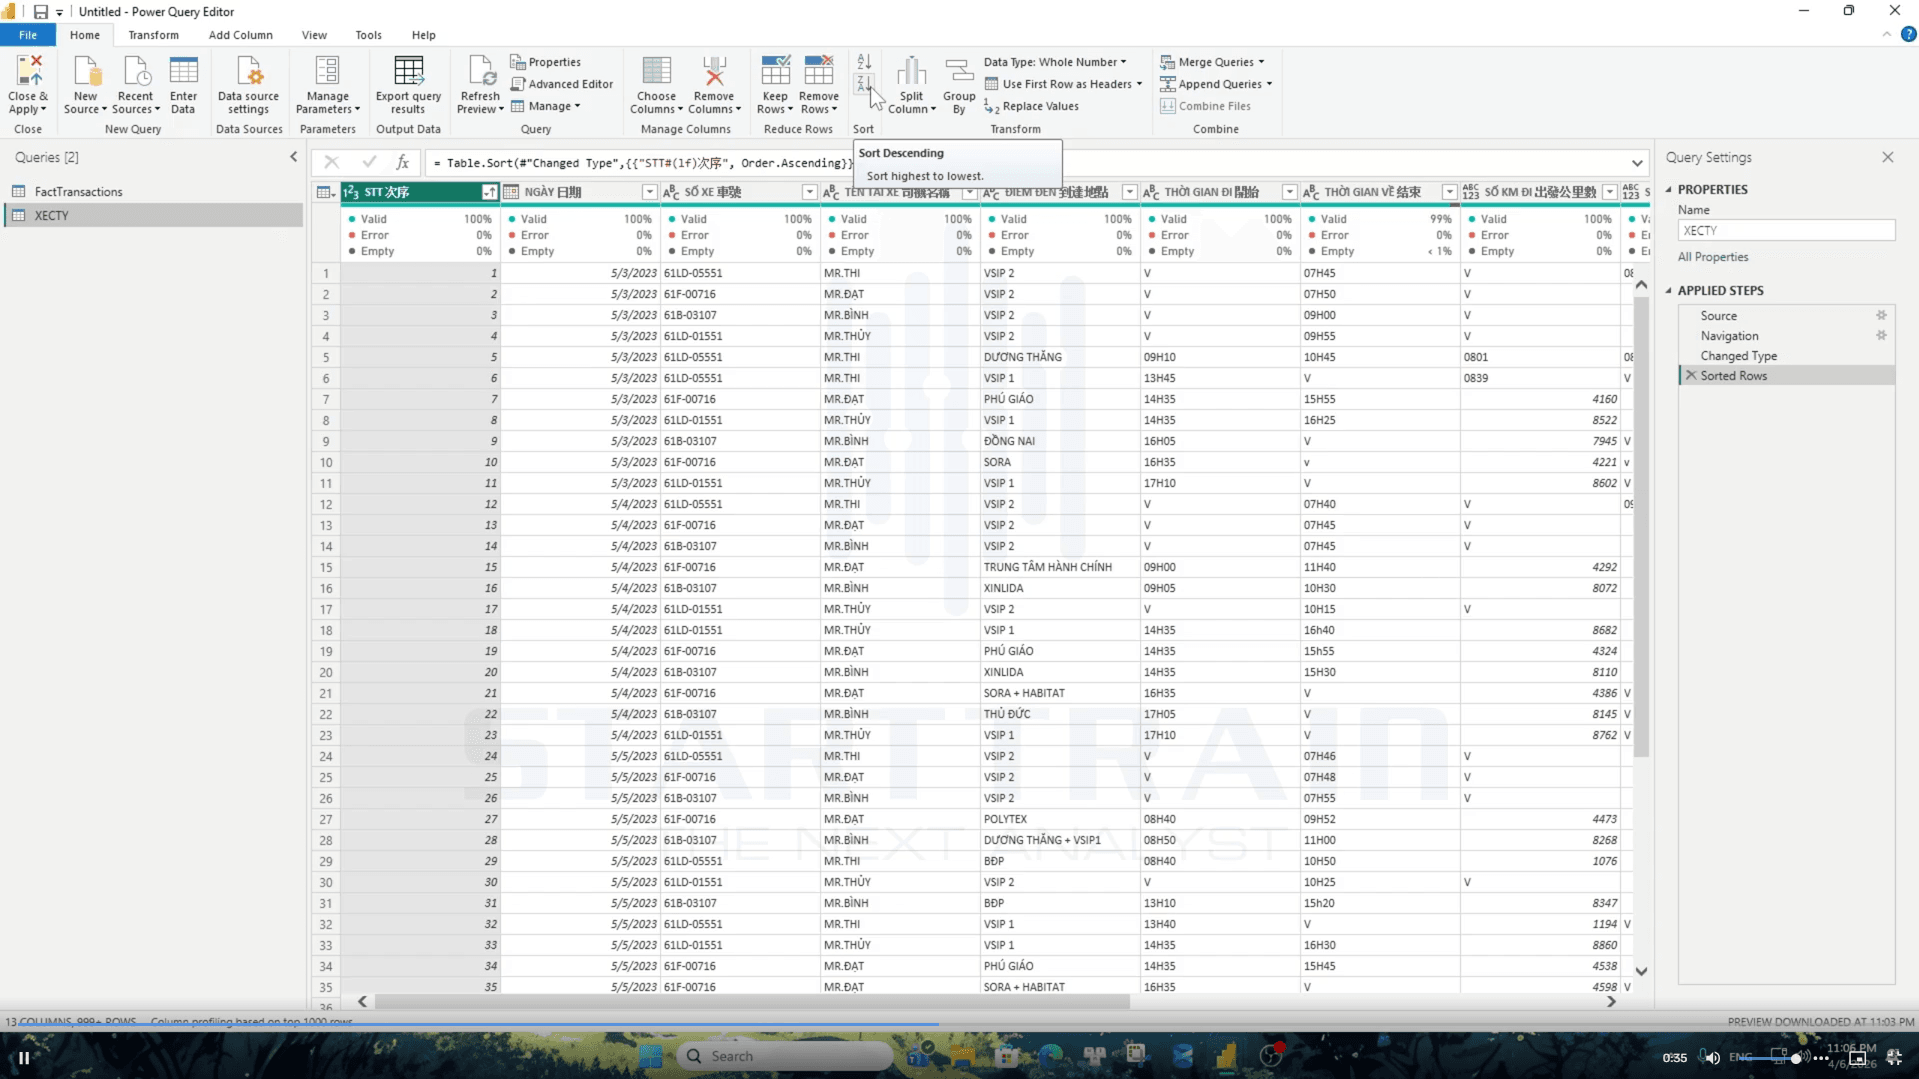Image resolution: width=1919 pixels, height=1079 pixels.
Task: Click the fx formula button
Action: tap(402, 162)
